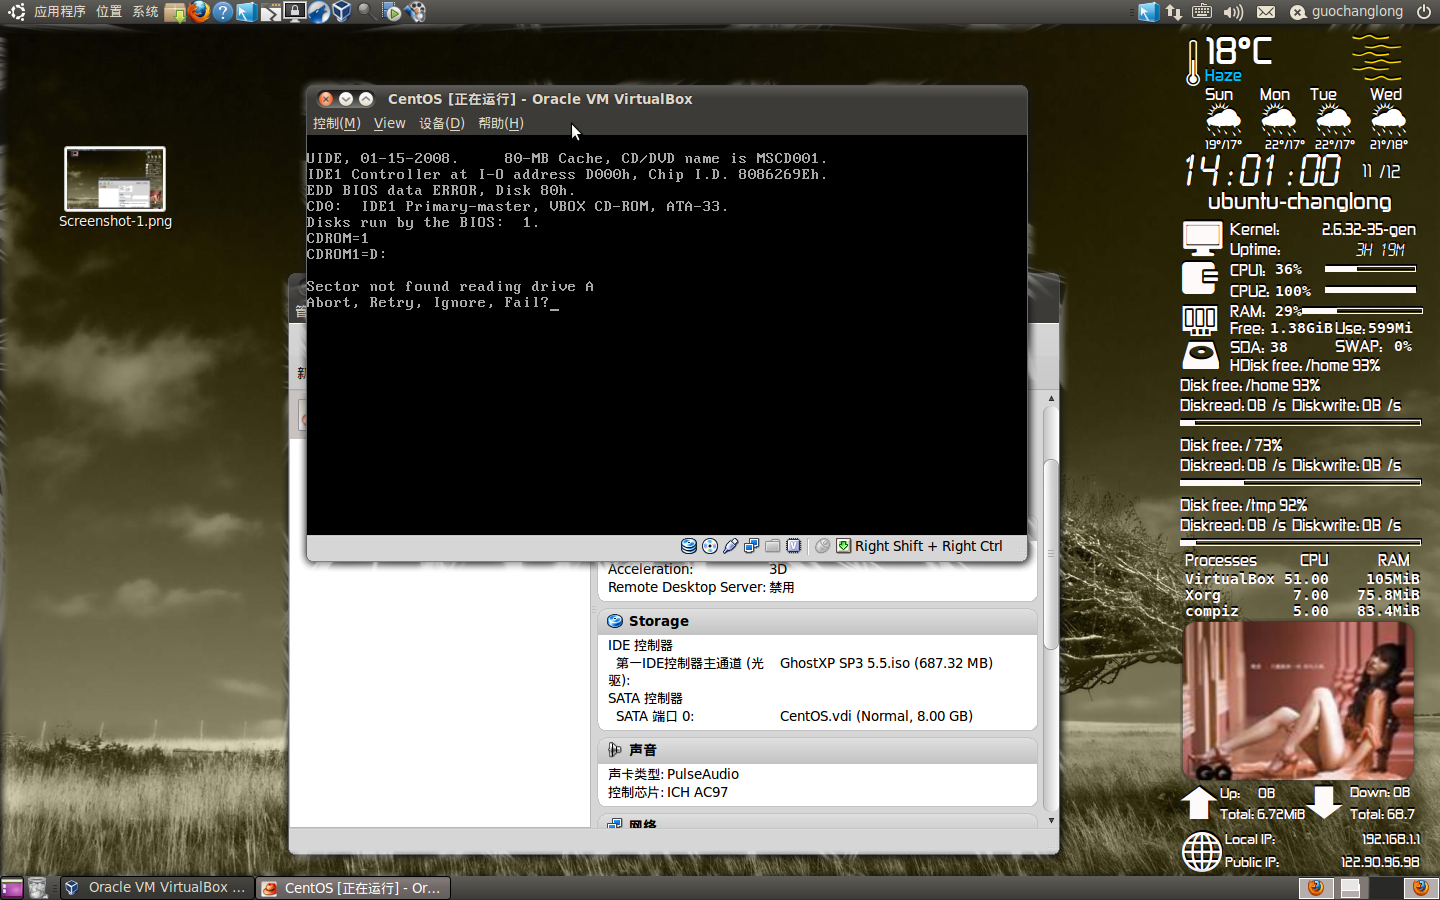The height and width of the screenshot is (900, 1440).
Task: Click the VM console at Abort, Retry prompt
Action: point(432,302)
